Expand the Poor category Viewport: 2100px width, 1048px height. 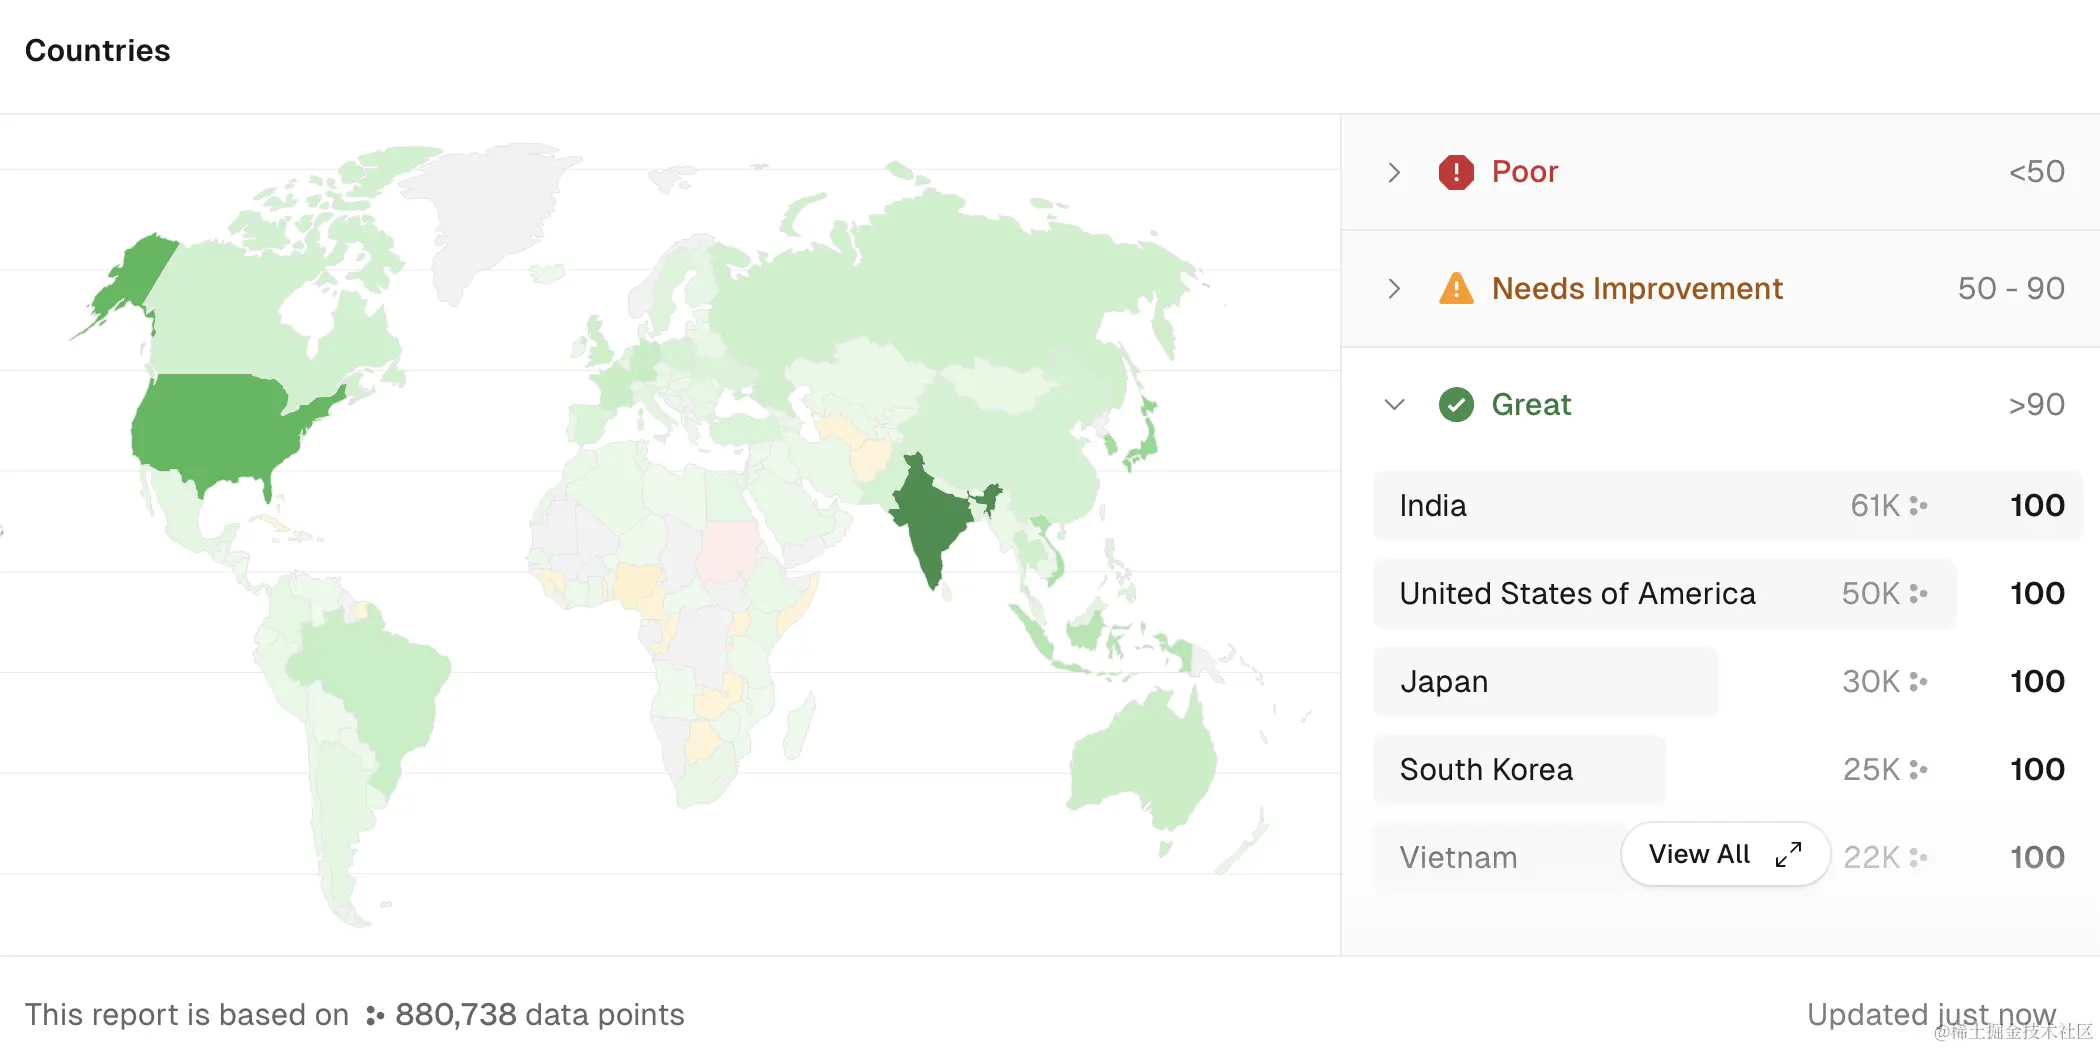click(x=1394, y=172)
